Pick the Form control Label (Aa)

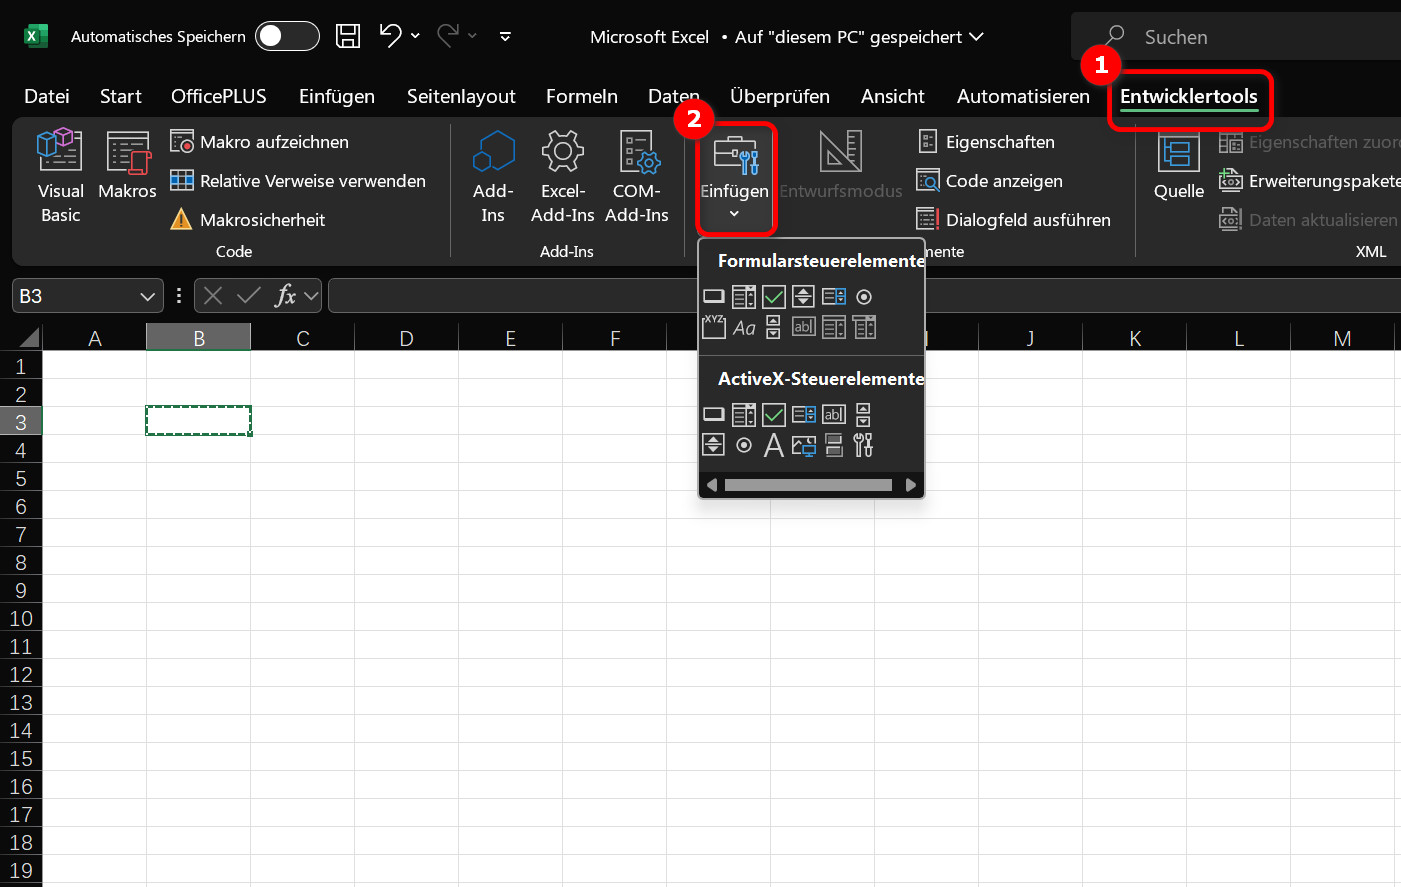pyautogui.click(x=744, y=328)
